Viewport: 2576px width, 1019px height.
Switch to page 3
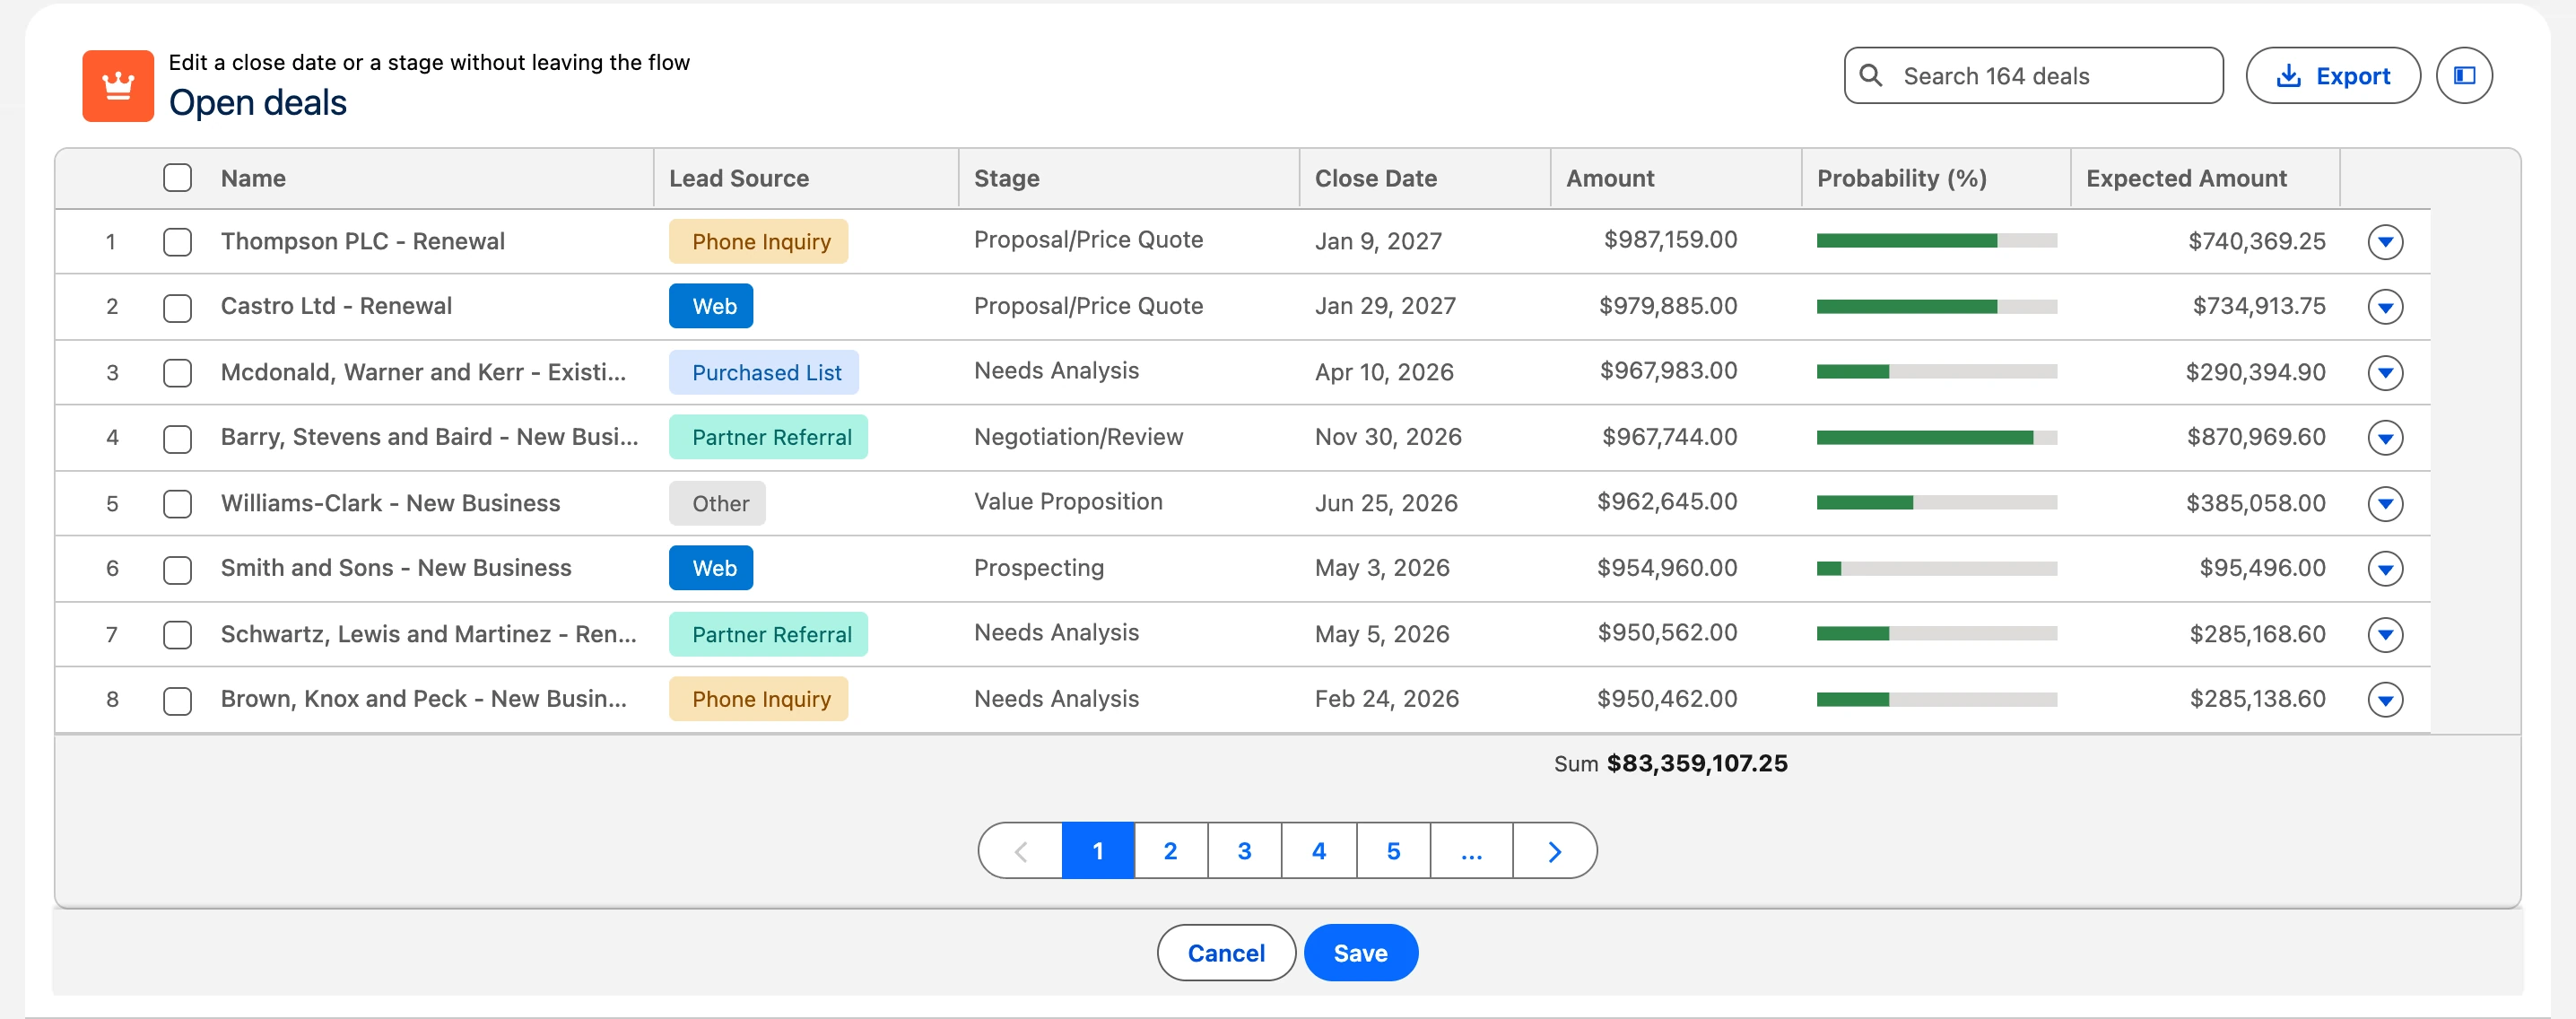[x=1245, y=851]
